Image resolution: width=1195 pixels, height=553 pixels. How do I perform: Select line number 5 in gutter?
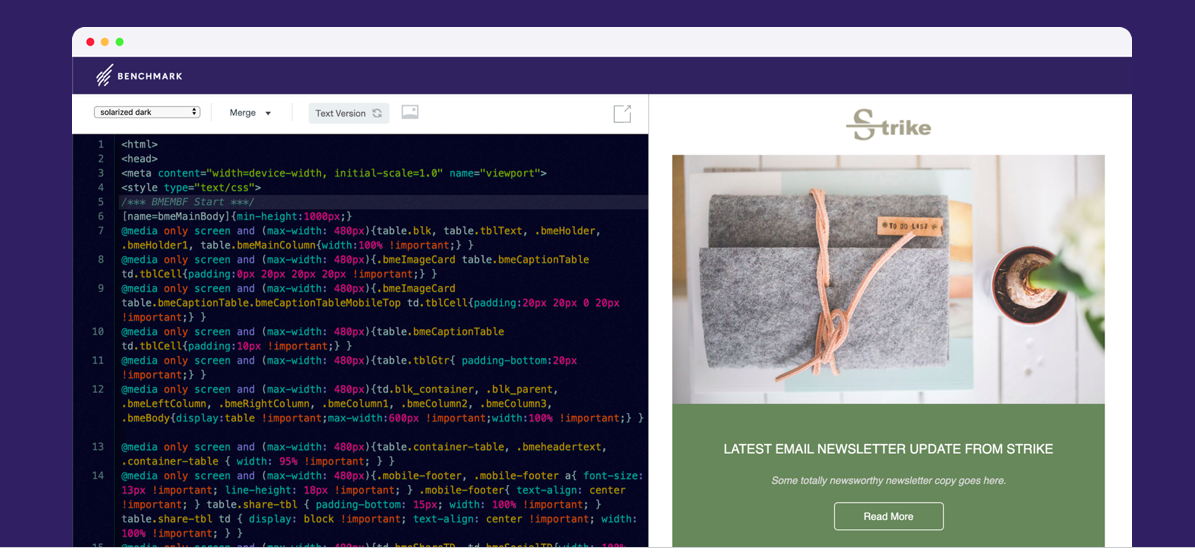100,202
